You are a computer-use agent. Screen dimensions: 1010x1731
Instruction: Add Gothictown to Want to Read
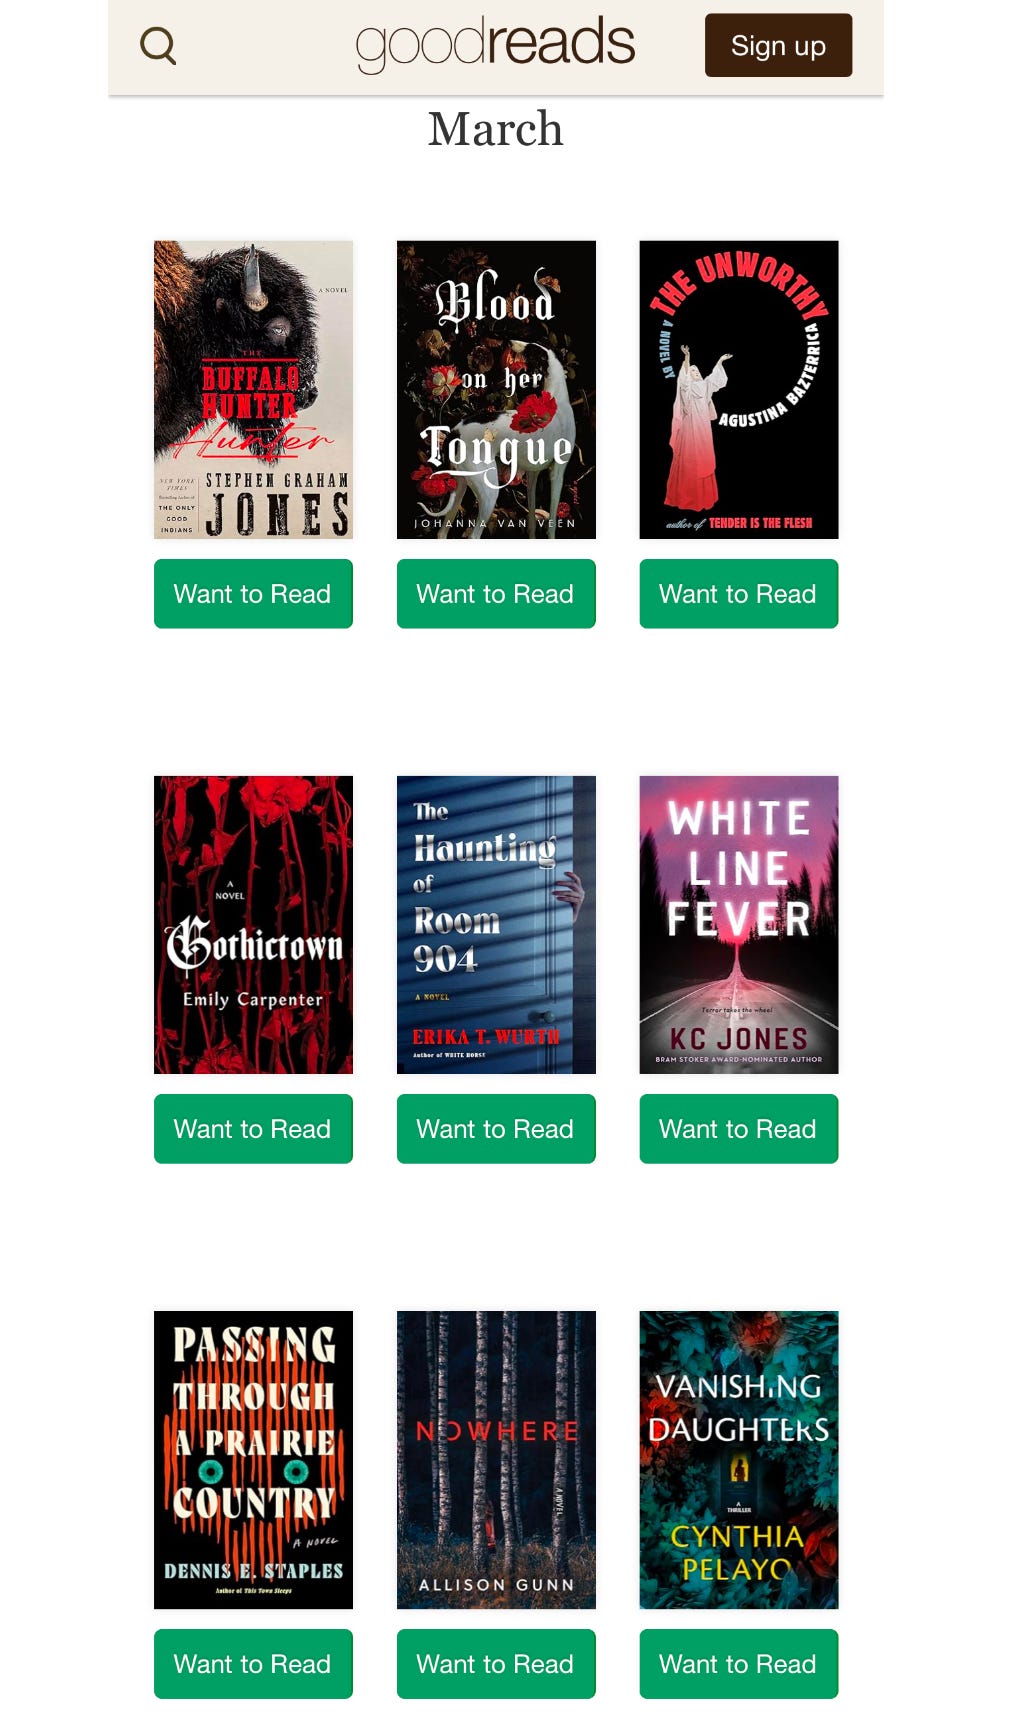coord(253,1129)
